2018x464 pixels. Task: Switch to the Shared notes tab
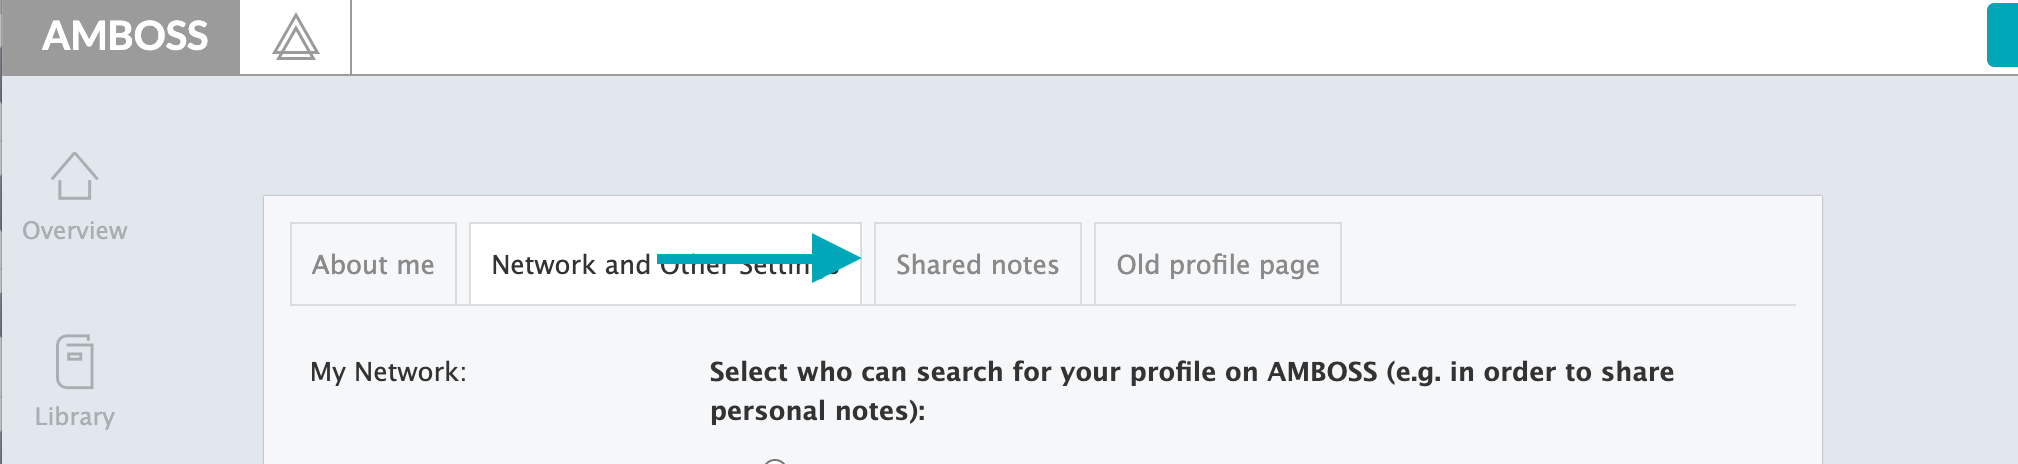tap(978, 264)
